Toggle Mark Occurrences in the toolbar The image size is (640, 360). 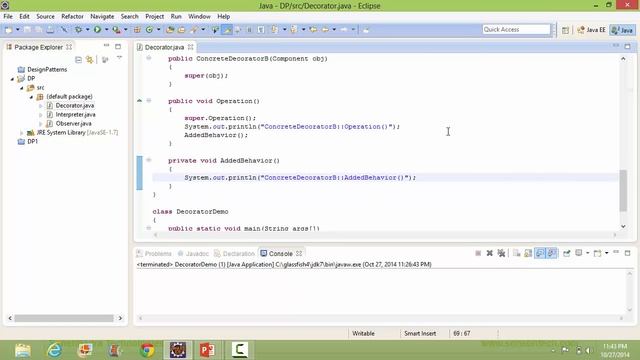(227, 29)
